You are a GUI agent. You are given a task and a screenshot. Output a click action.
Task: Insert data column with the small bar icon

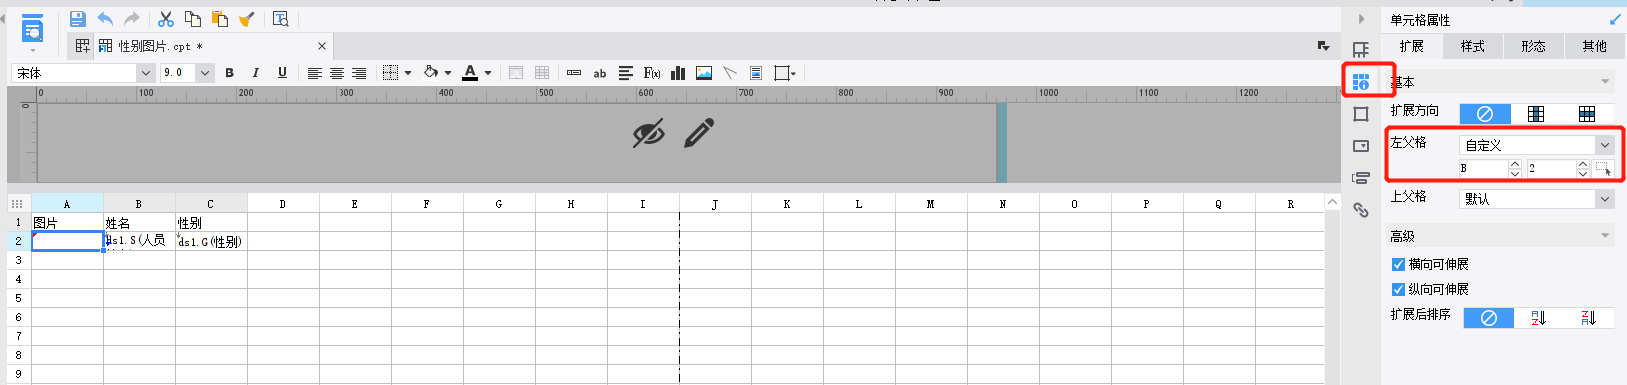(574, 73)
